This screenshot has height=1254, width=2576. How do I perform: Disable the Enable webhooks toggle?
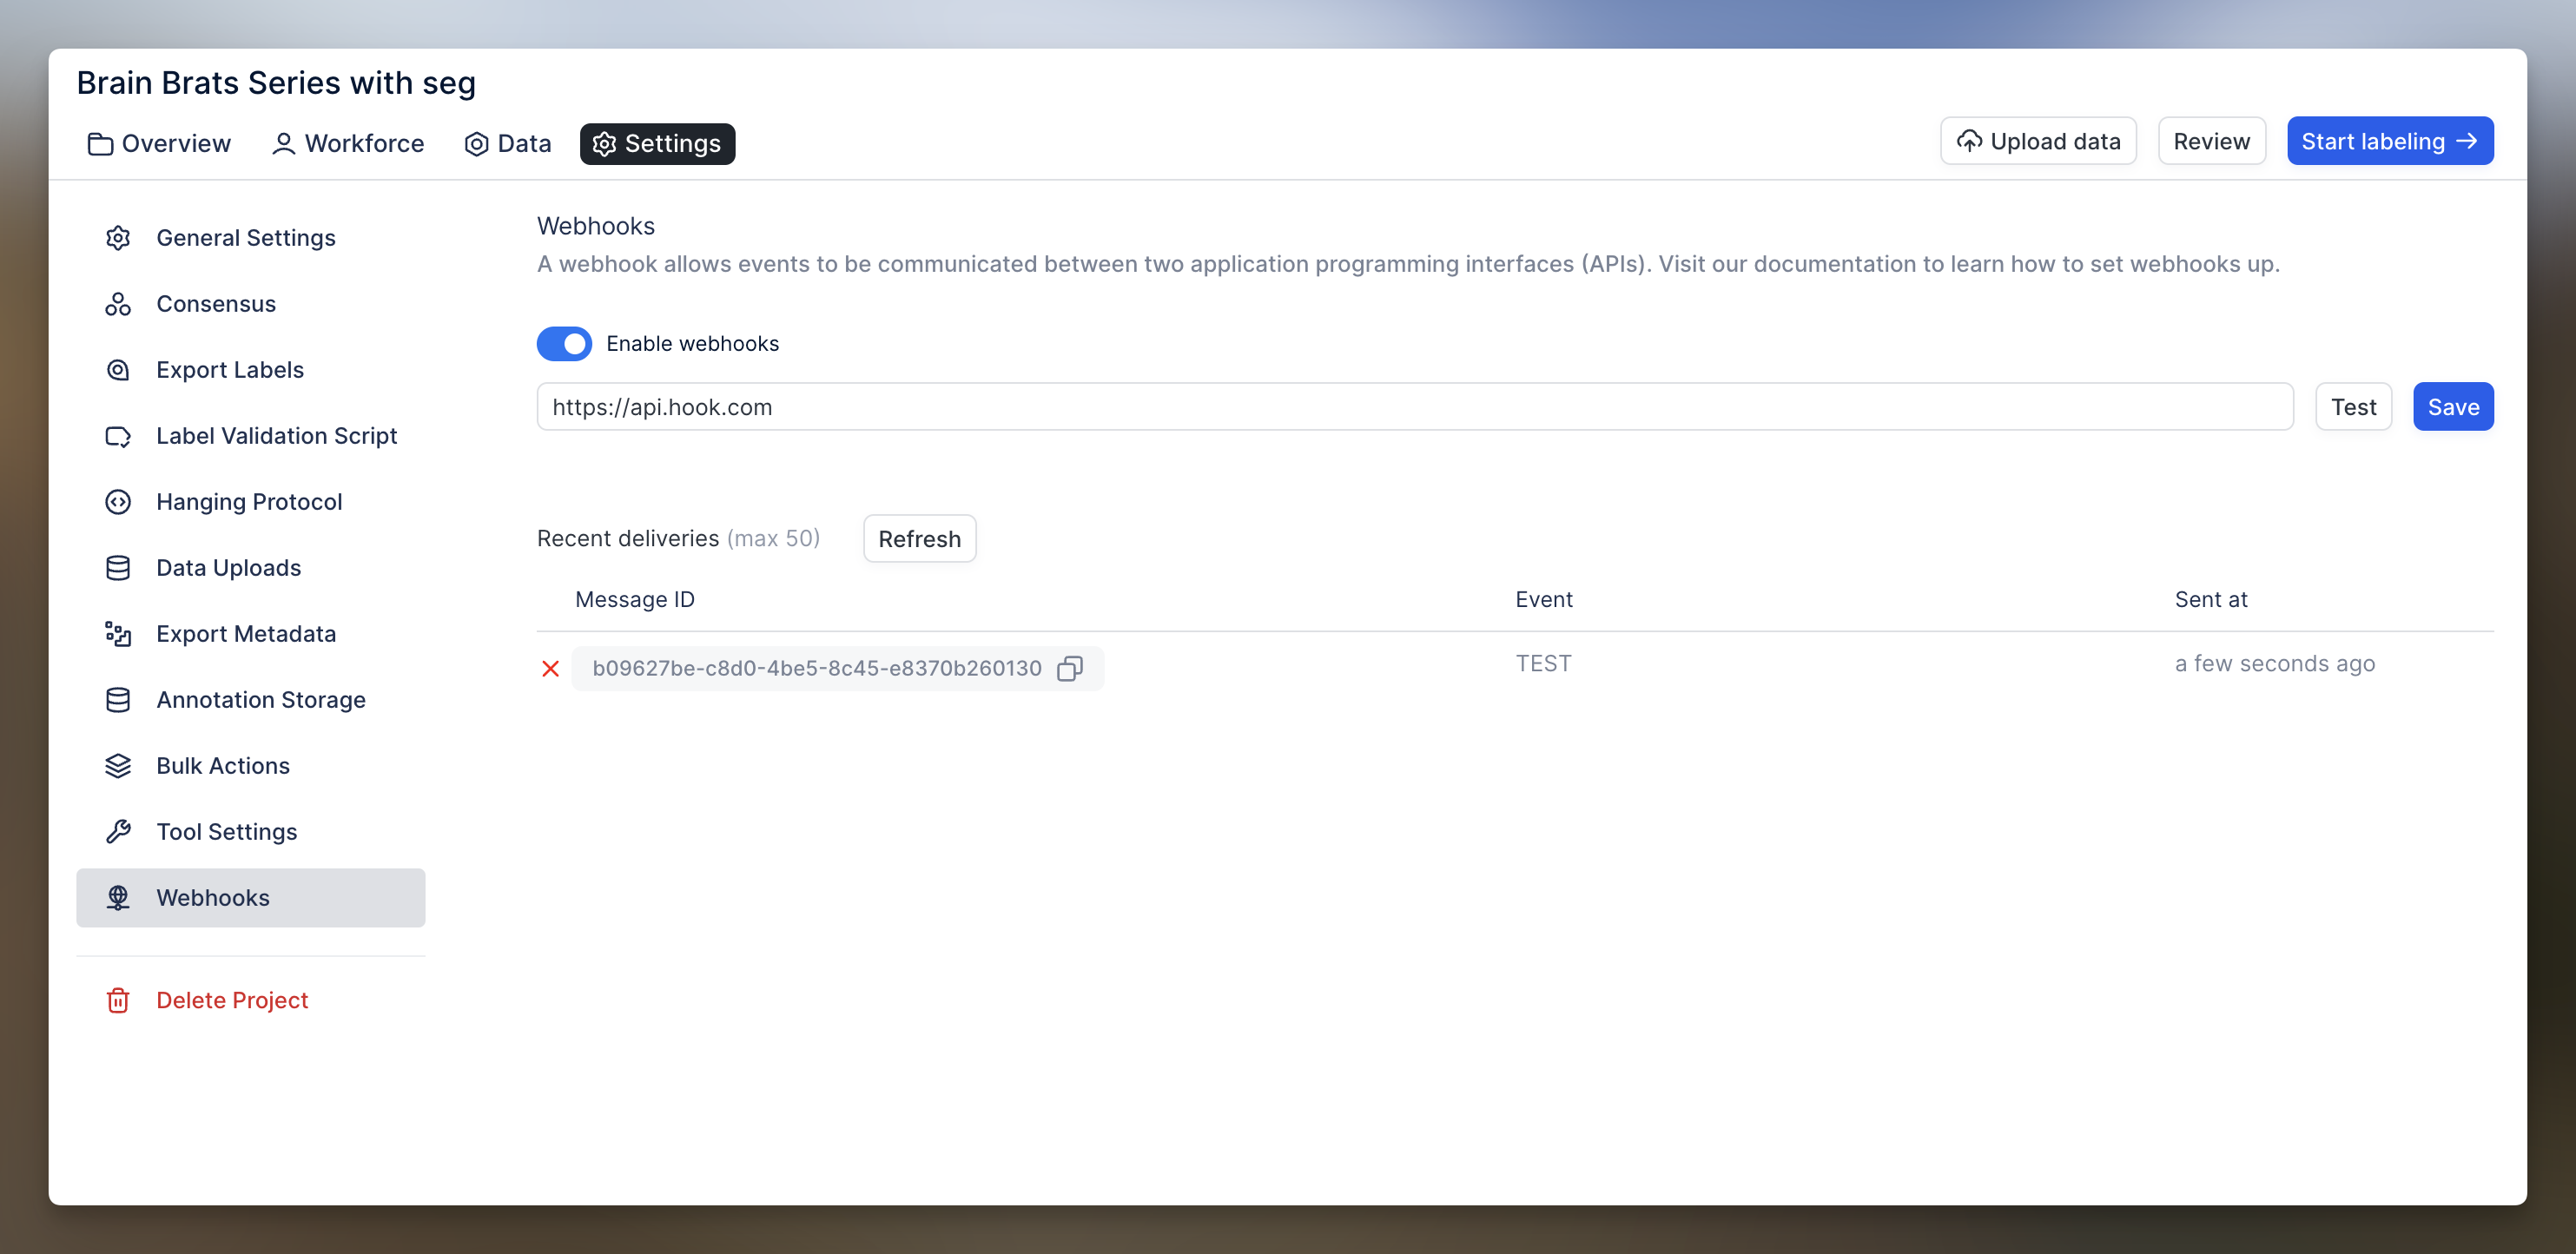pyautogui.click(x=564, y=344)
